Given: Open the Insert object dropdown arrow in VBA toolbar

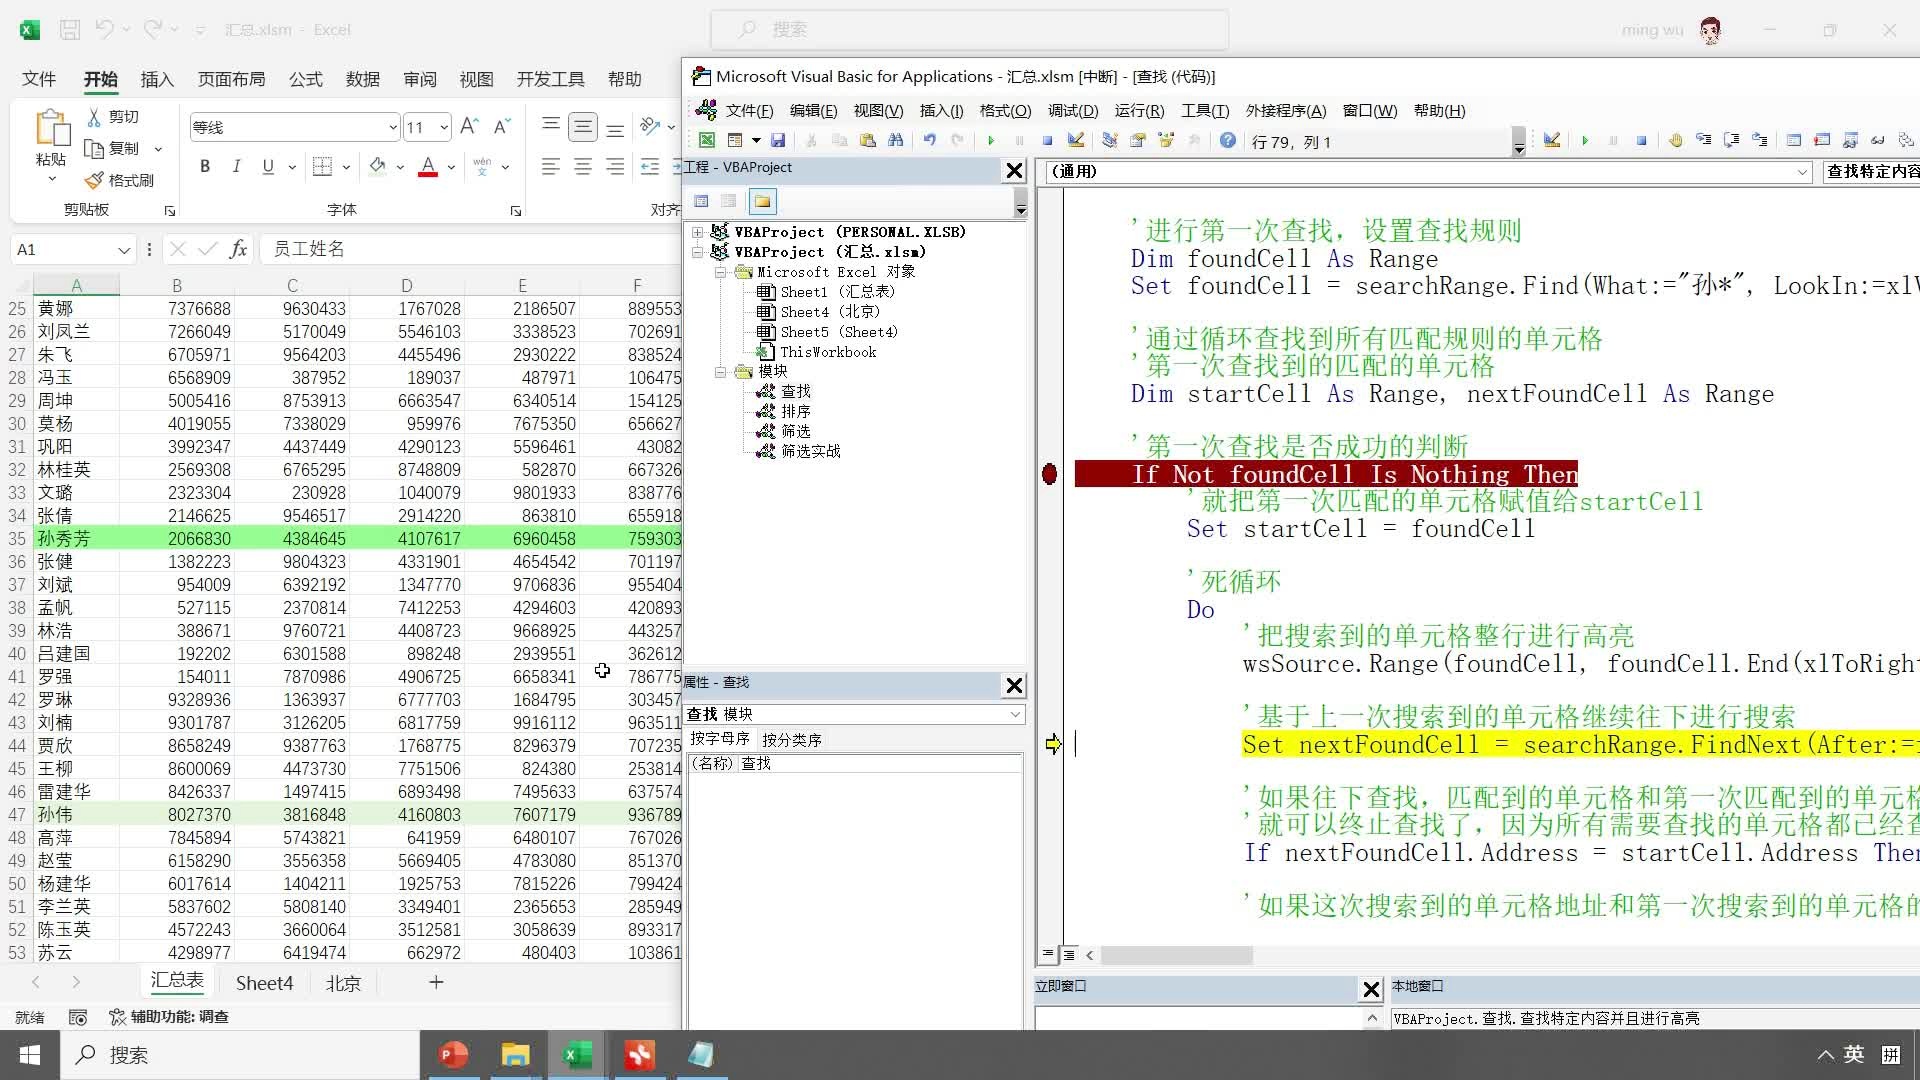Looking at the screenshot, I should coord(756,141).
